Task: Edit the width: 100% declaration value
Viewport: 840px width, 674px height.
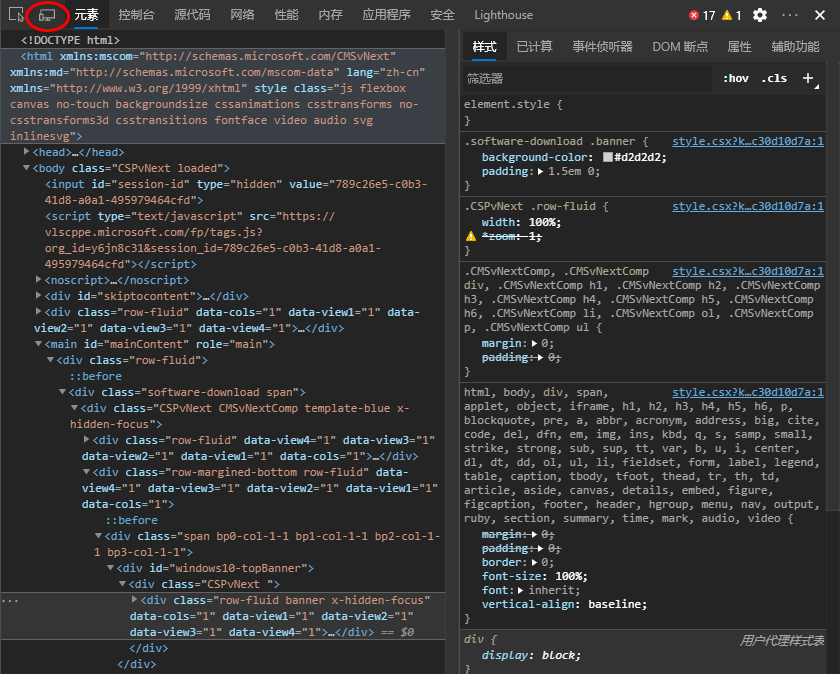Action: click(545, 222)
